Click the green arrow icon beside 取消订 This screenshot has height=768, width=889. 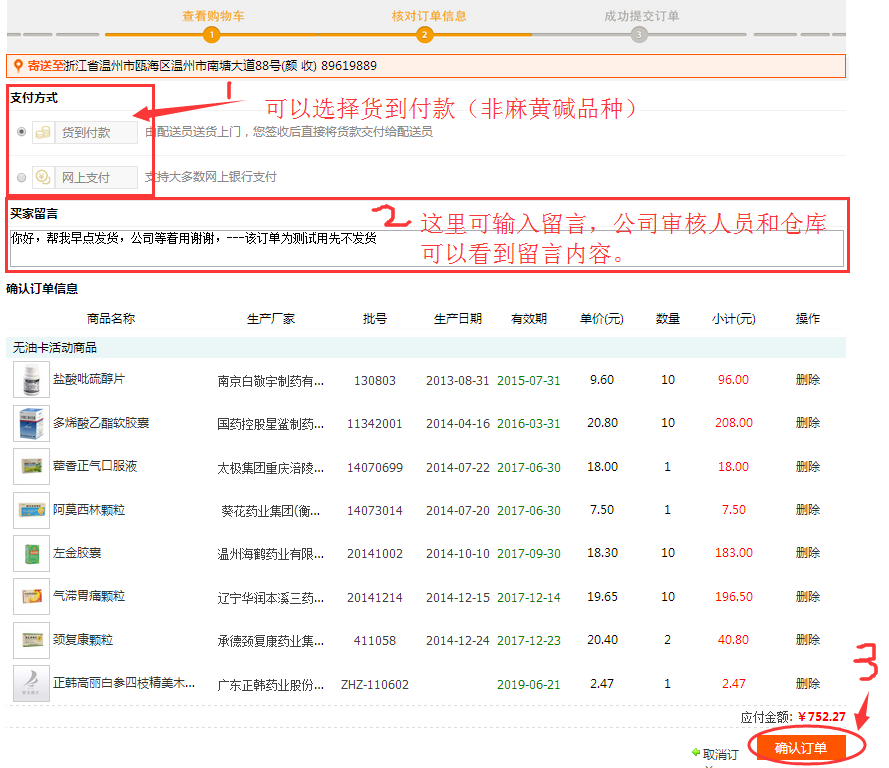(x=696, y=753)
